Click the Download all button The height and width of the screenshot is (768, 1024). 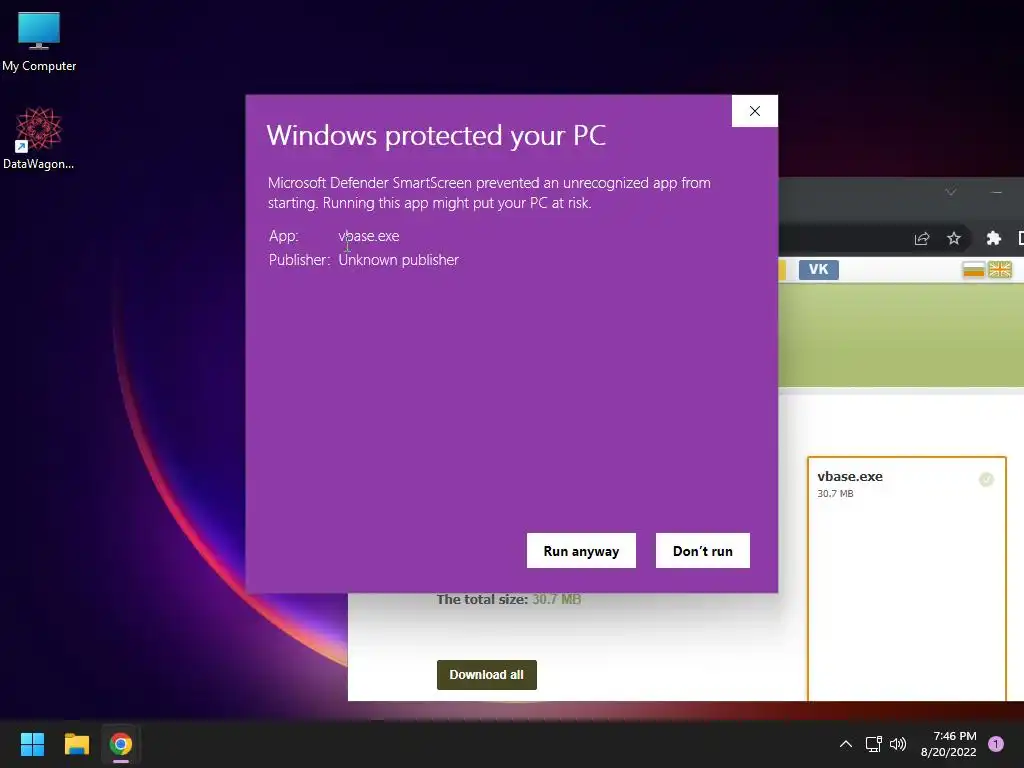[487, 675]
